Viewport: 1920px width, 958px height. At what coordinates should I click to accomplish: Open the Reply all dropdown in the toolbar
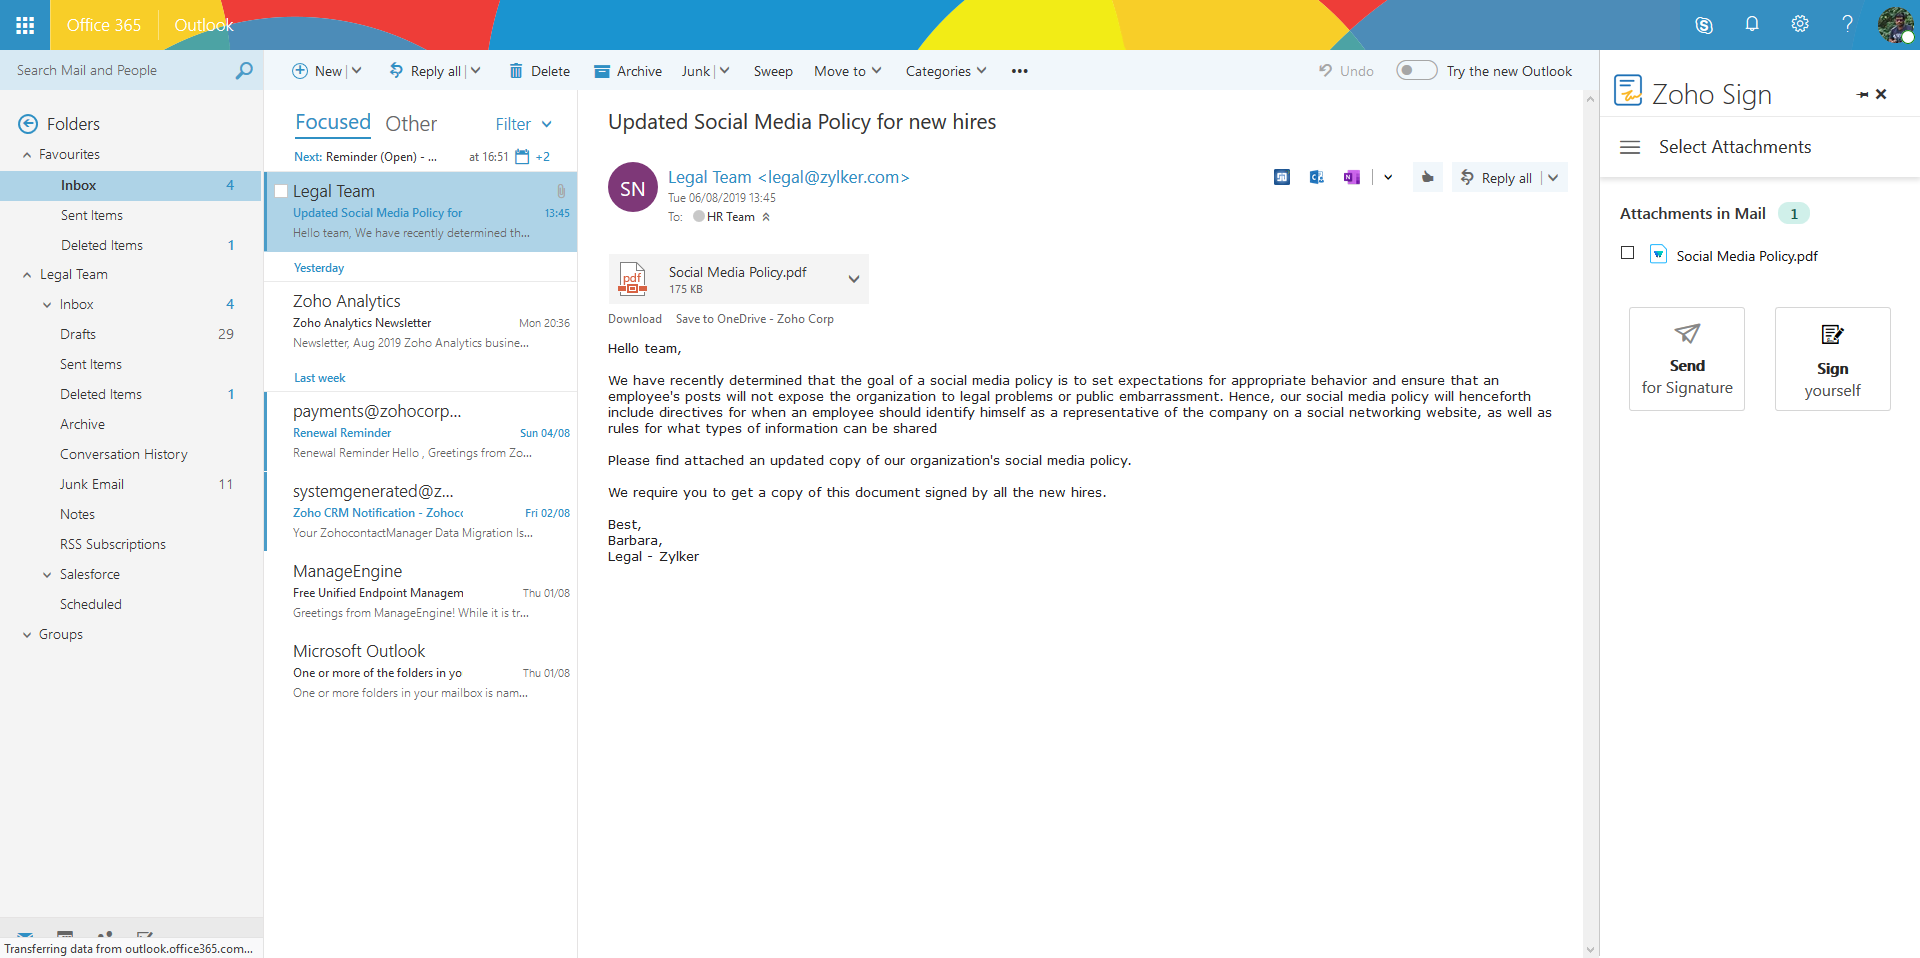(475, 70)
